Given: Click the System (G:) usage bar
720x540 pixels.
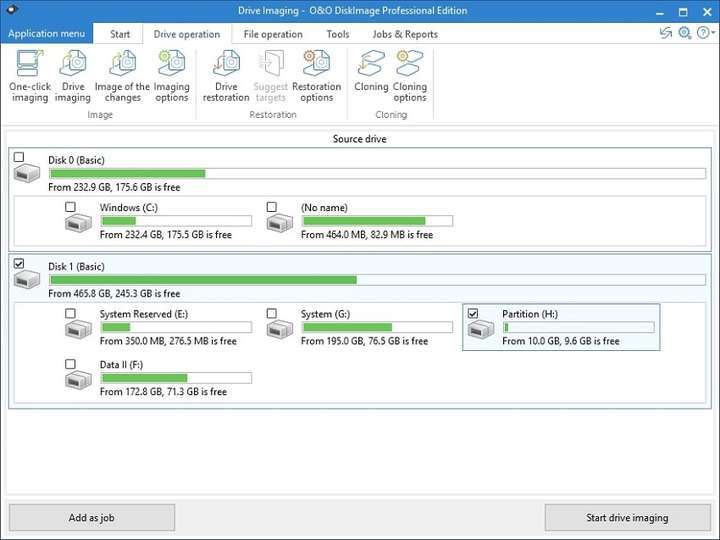Looking at the screenshot, I should click(x=377, y=327).
